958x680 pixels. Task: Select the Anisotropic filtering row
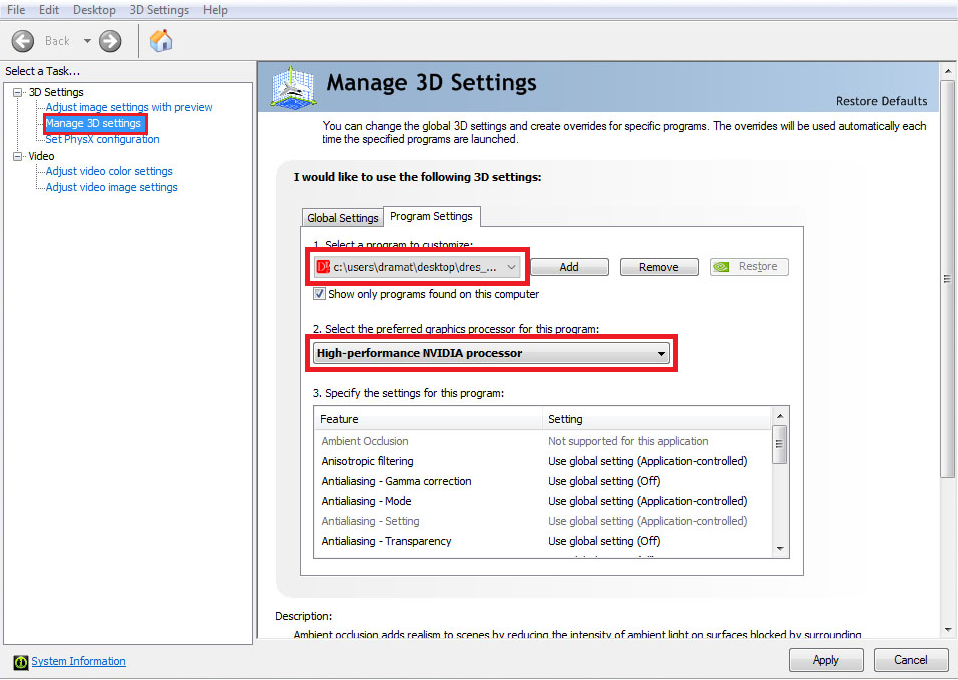coord(544,461)
